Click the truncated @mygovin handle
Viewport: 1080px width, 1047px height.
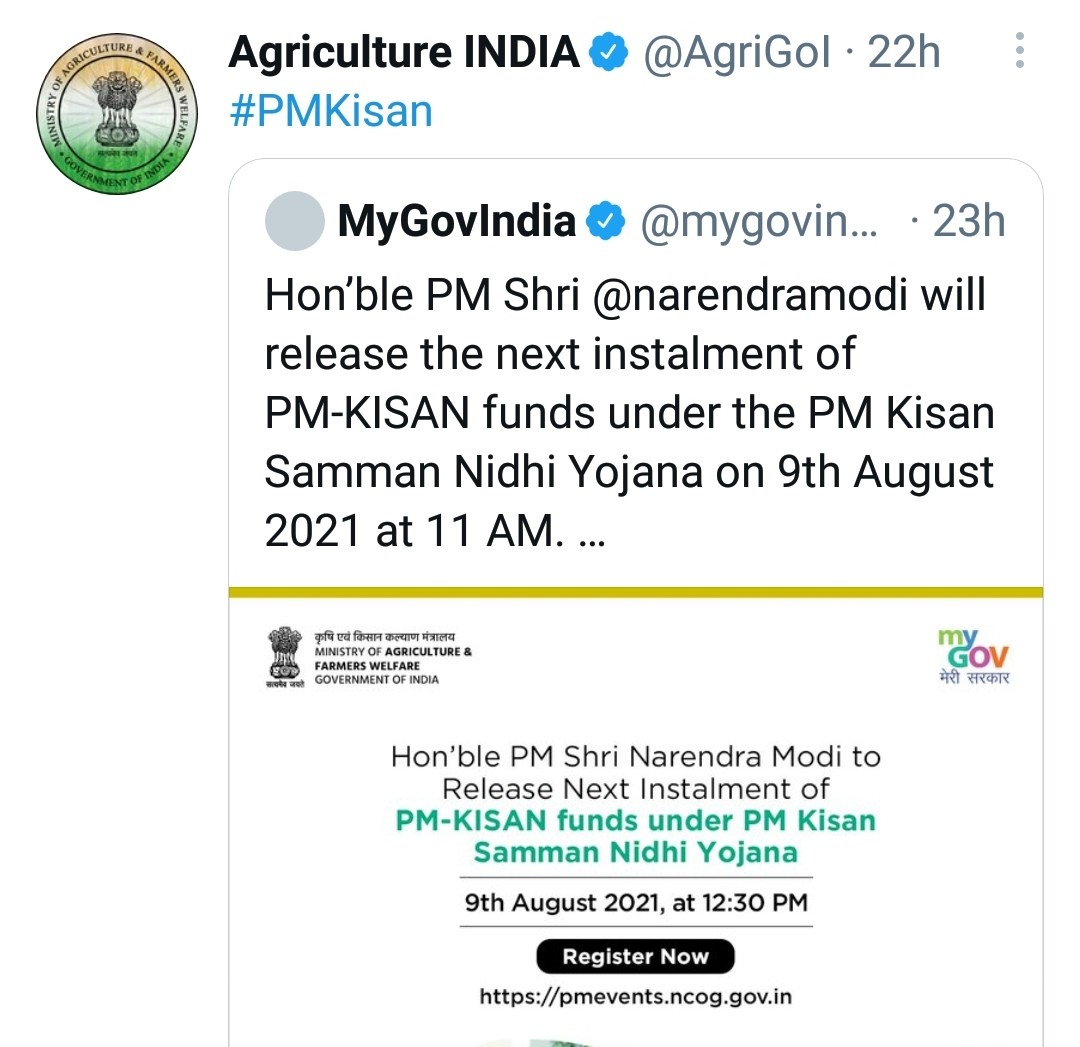point(759,222)
